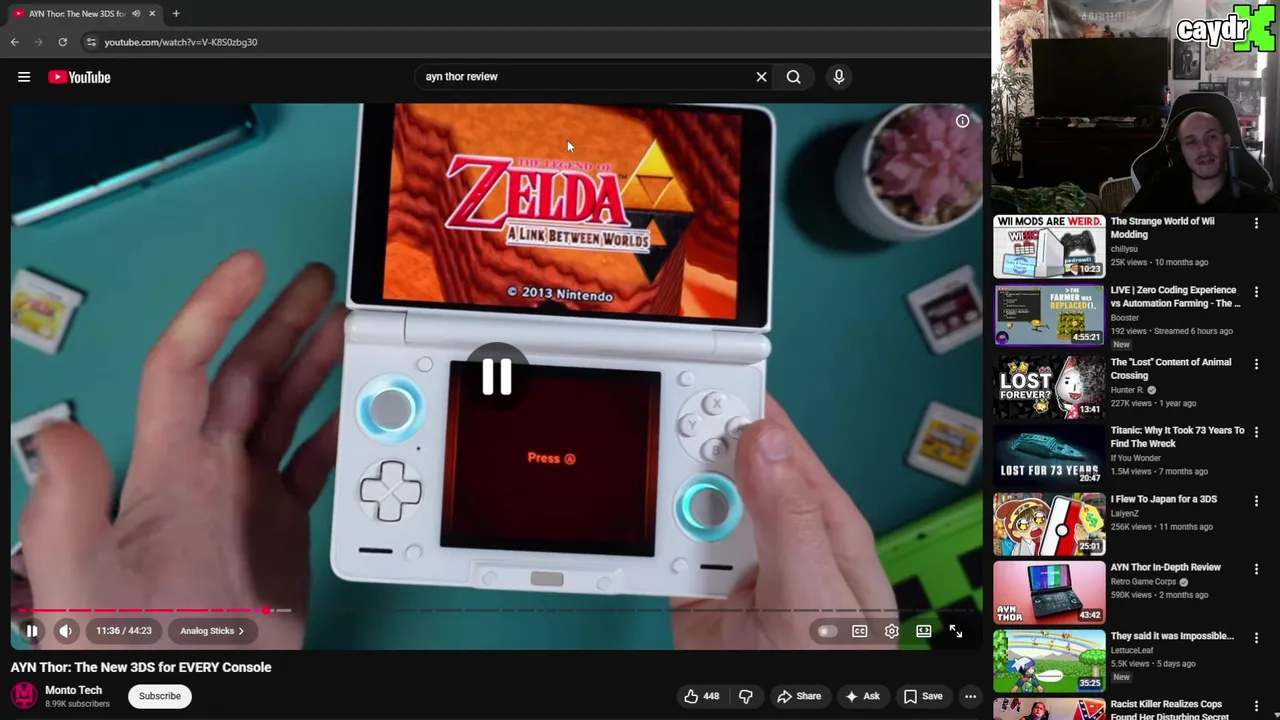Image resolution: width=1280 pixels, height=720 pixels.
Task: Open AYN Thor In-Depth Review title
Action: [x=1165, y=567]
